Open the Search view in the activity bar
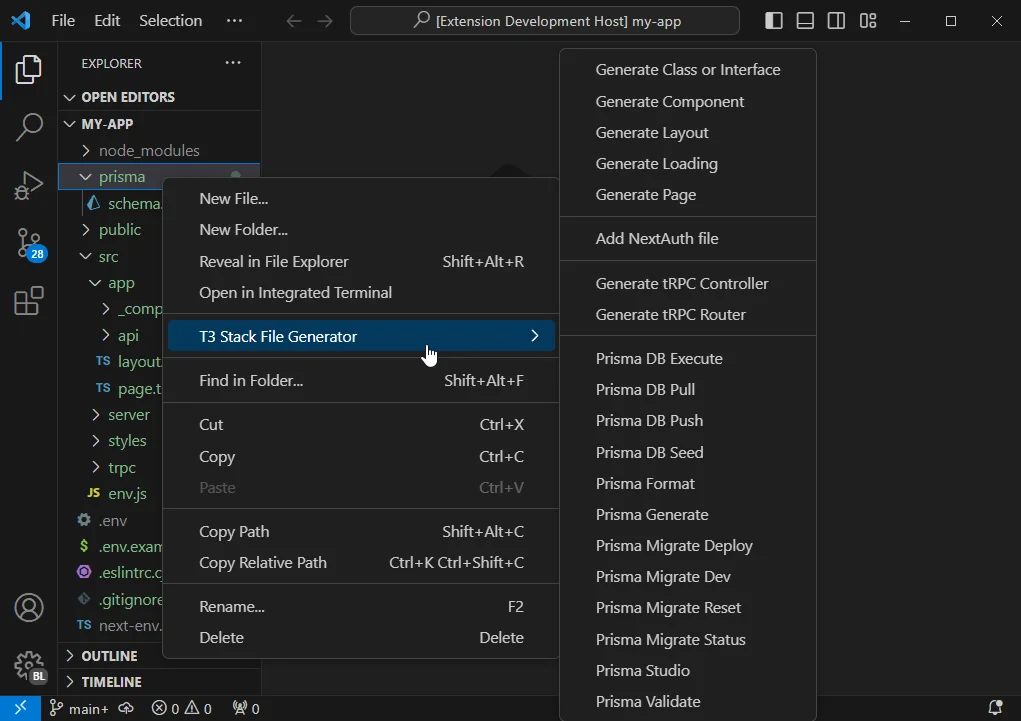 [x=29, y=127]
